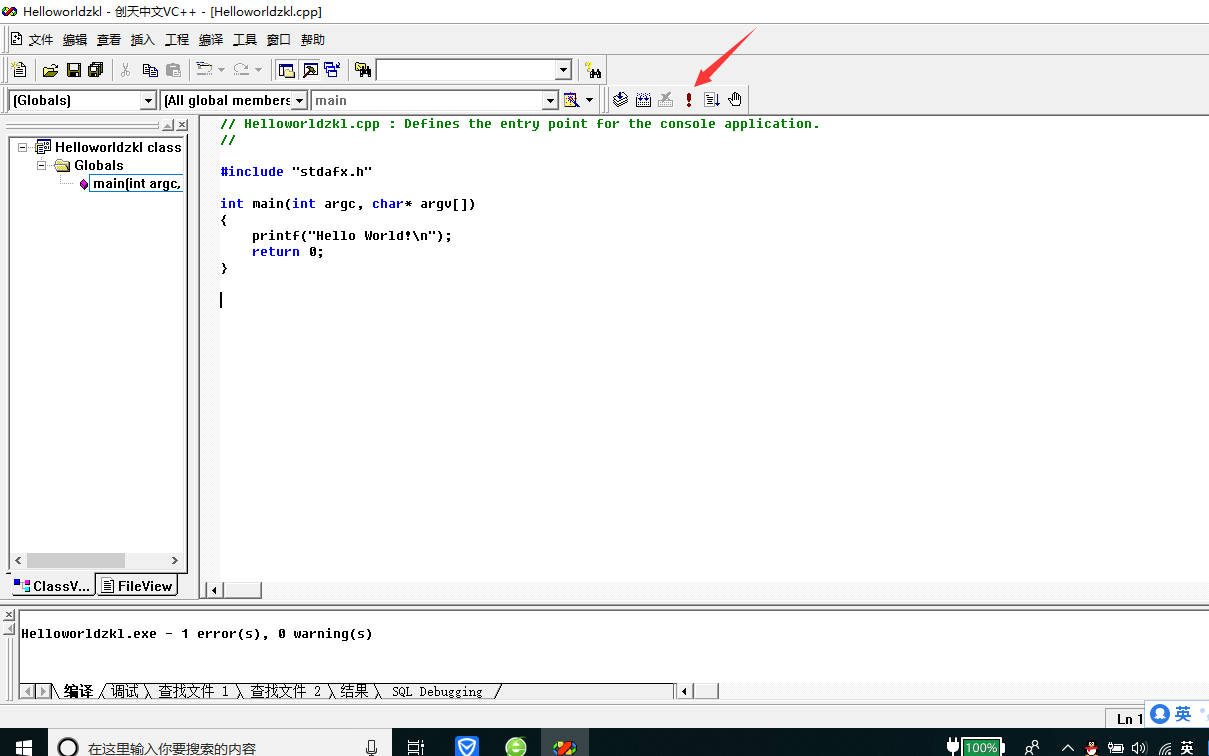Click the Copy icon in the toolbar
Viewport: 1209px width, 756px height.
click(x=150, y=70)
